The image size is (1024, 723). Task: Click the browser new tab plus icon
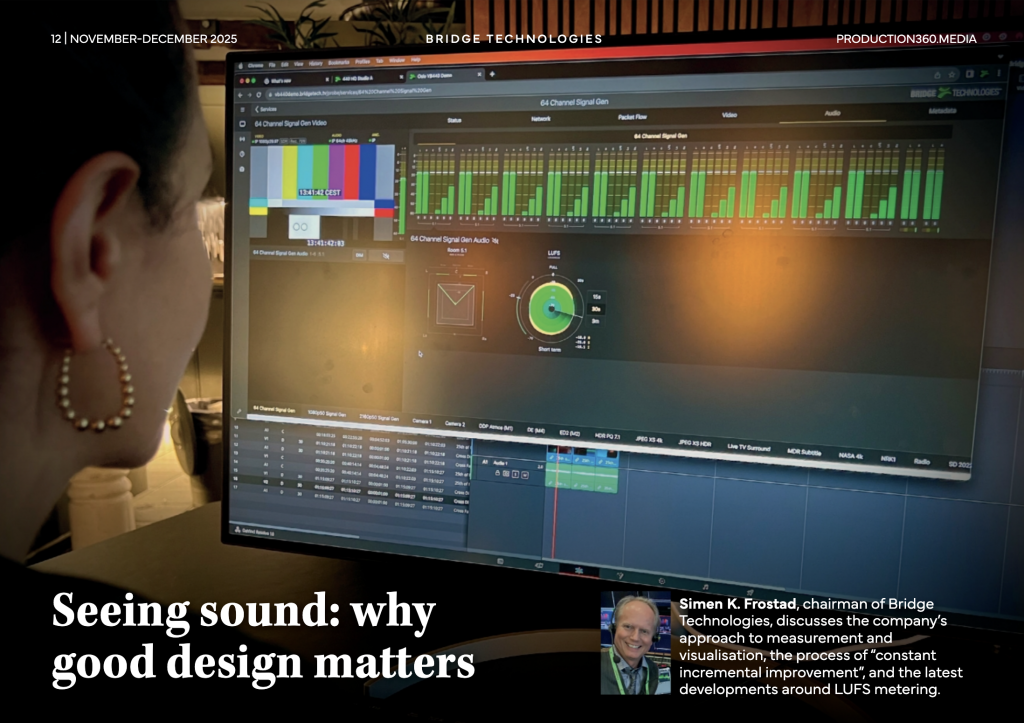pyautogui.click(x=491, y=73)
